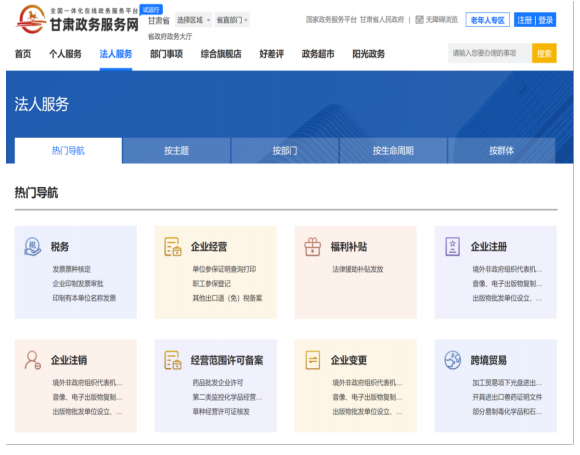
Task: Click the 企业经营 card icon
Action: [173, 247]
